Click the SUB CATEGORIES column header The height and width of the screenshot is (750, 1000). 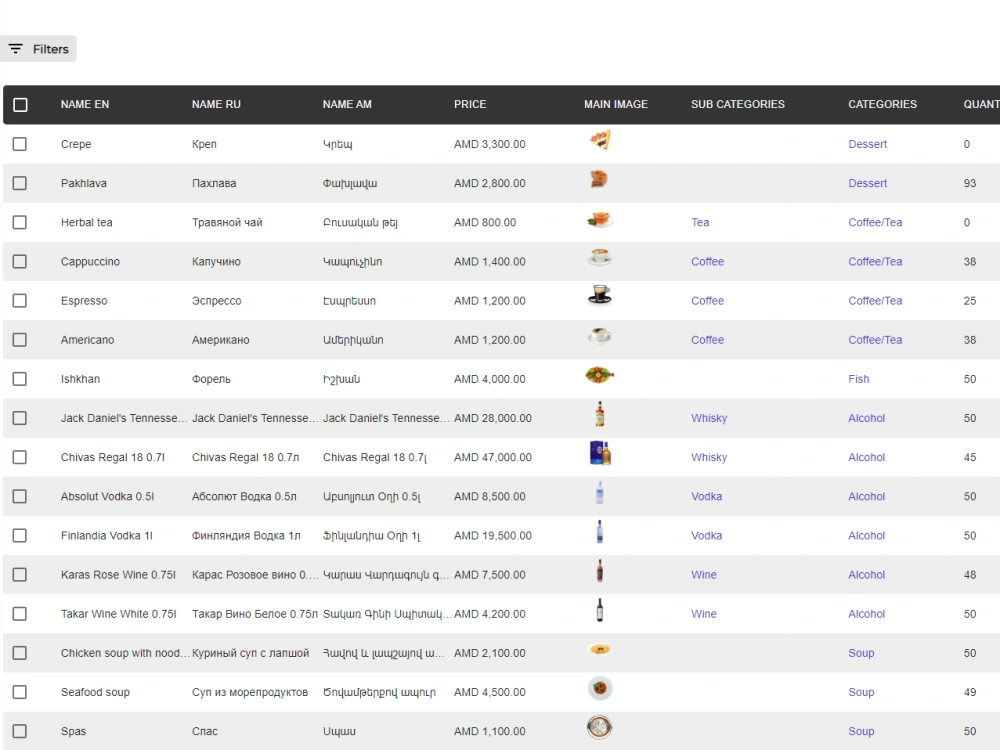click(x=738, y=104)
